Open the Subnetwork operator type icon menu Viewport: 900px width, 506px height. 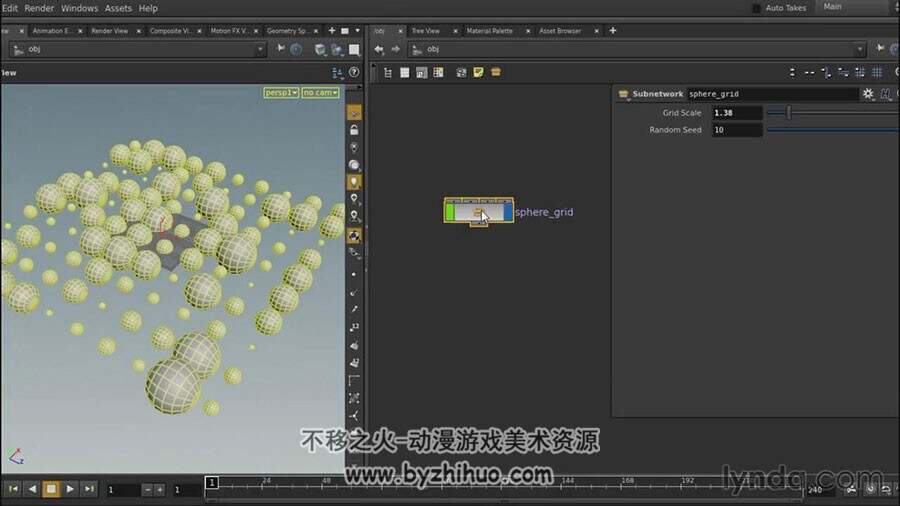click(623, 94)
